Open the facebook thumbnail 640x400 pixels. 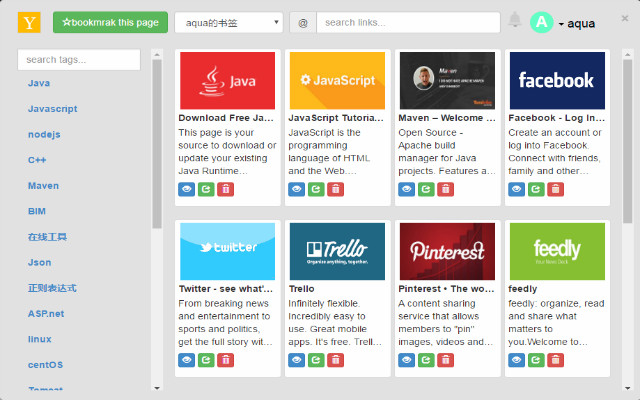coord(557,80)
